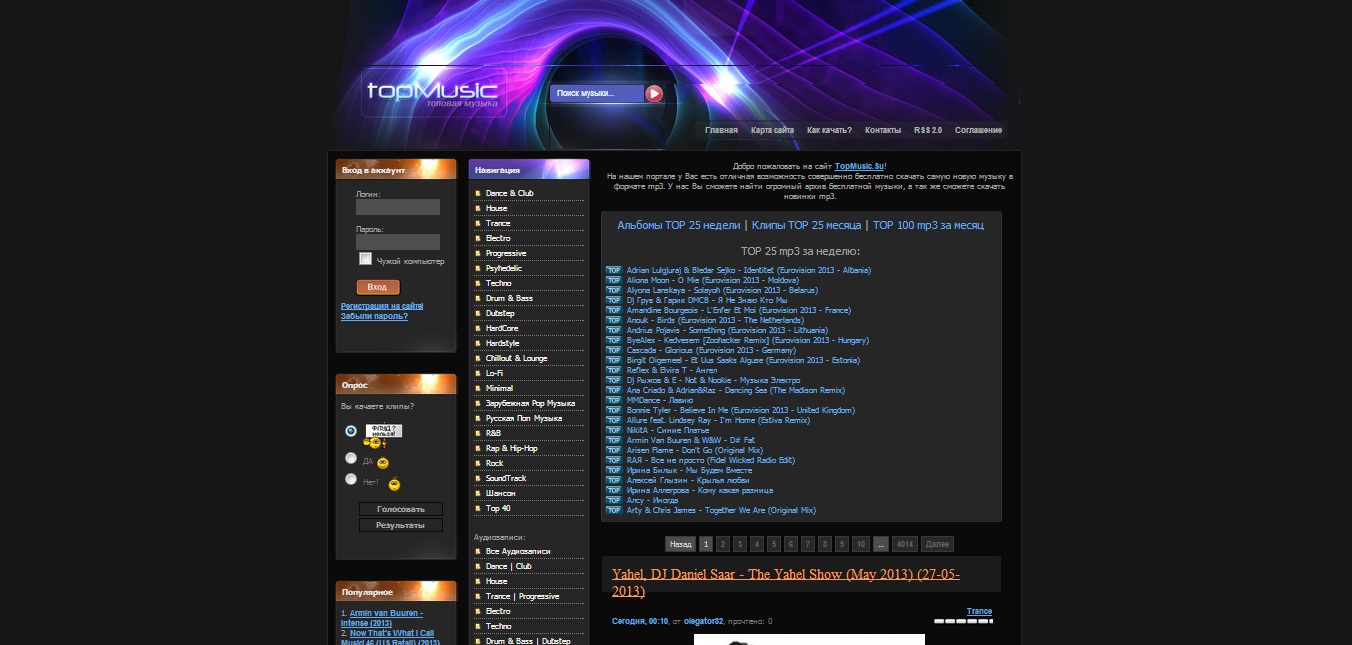1352x645 pixels.
Task: Click the TOP badge beside MMDance - Лавию
Action: pos(614,400)
